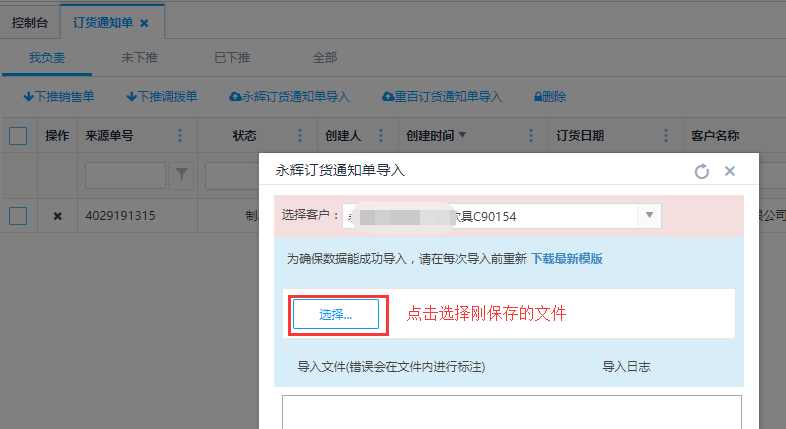Viewport: 786px width, 429px height.
Task: Click the delete x icon in row 4029191315
Action: click(x=57, y=216)
